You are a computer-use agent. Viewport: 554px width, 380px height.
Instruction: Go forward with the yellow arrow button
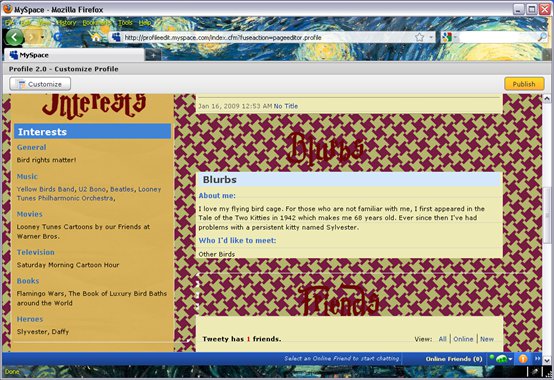(31, 37)
